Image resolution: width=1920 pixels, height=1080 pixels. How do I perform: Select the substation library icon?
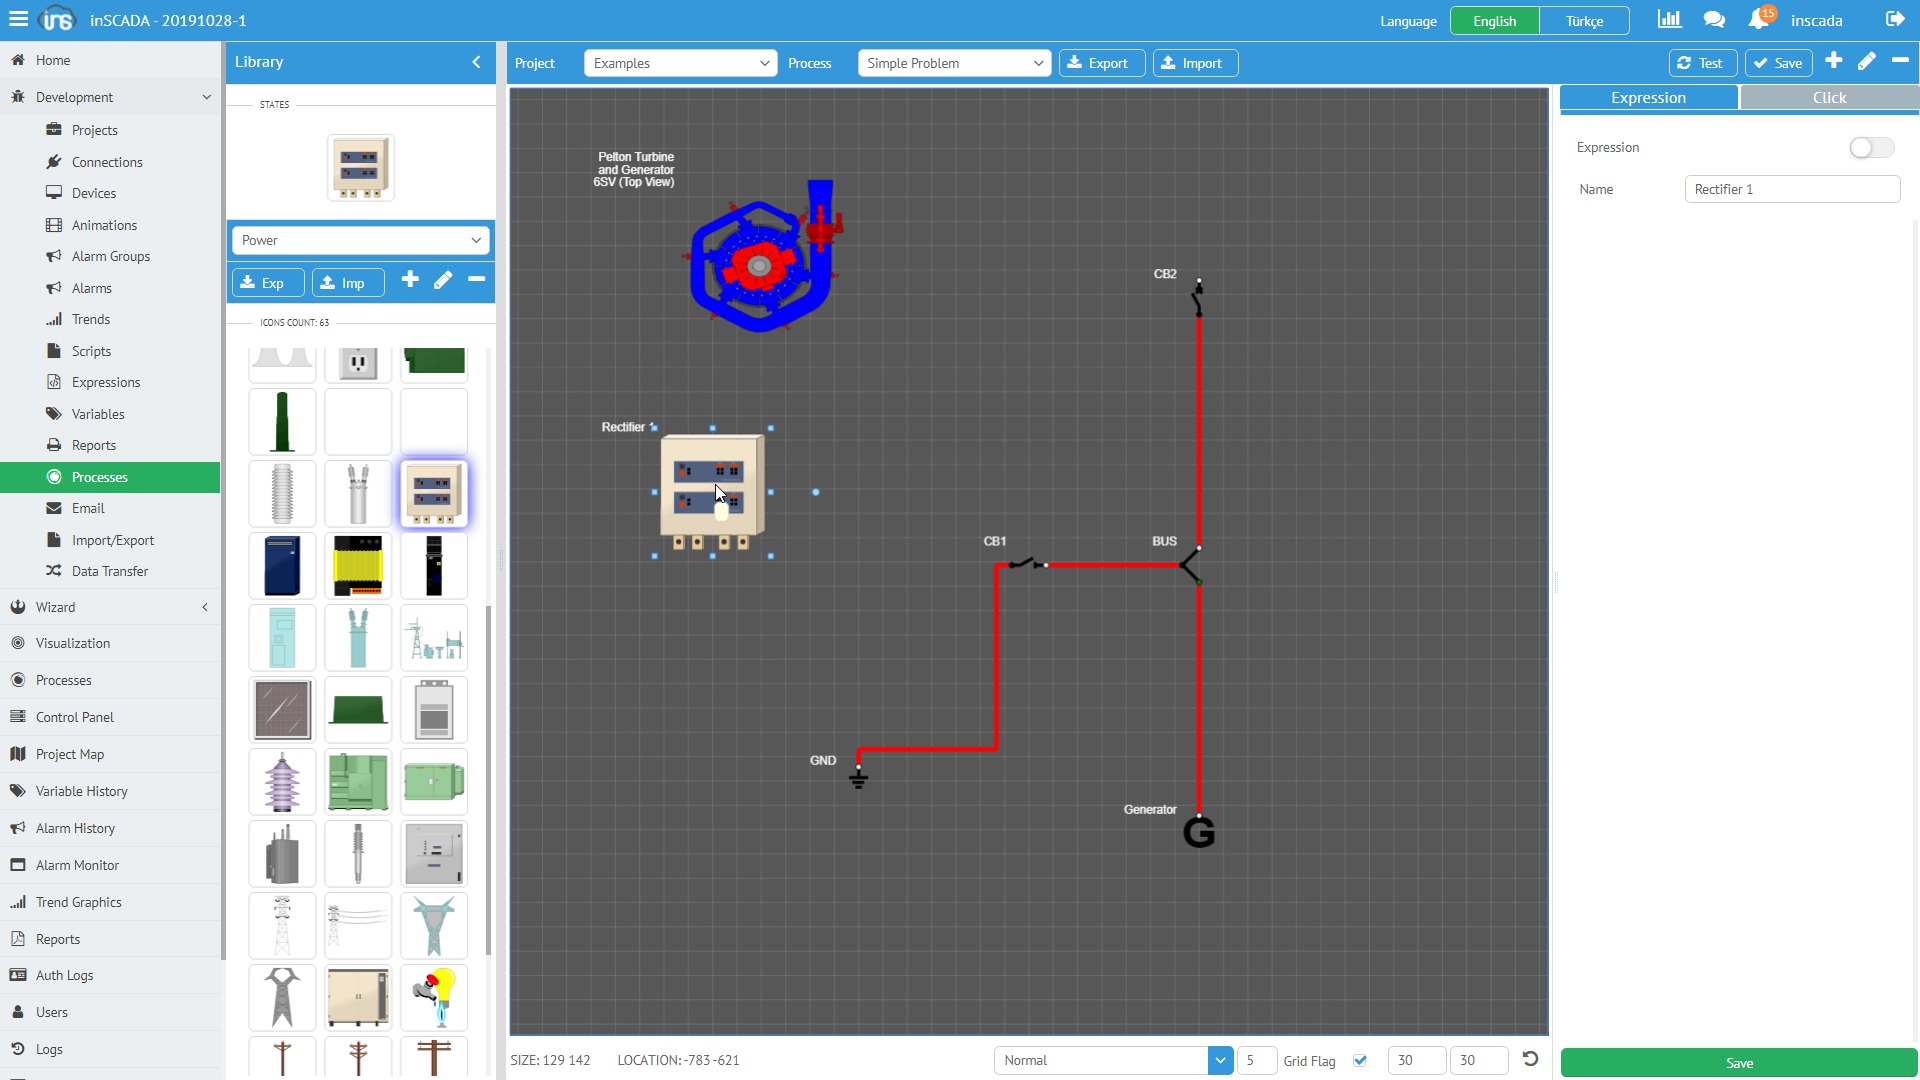pos(434,637)
